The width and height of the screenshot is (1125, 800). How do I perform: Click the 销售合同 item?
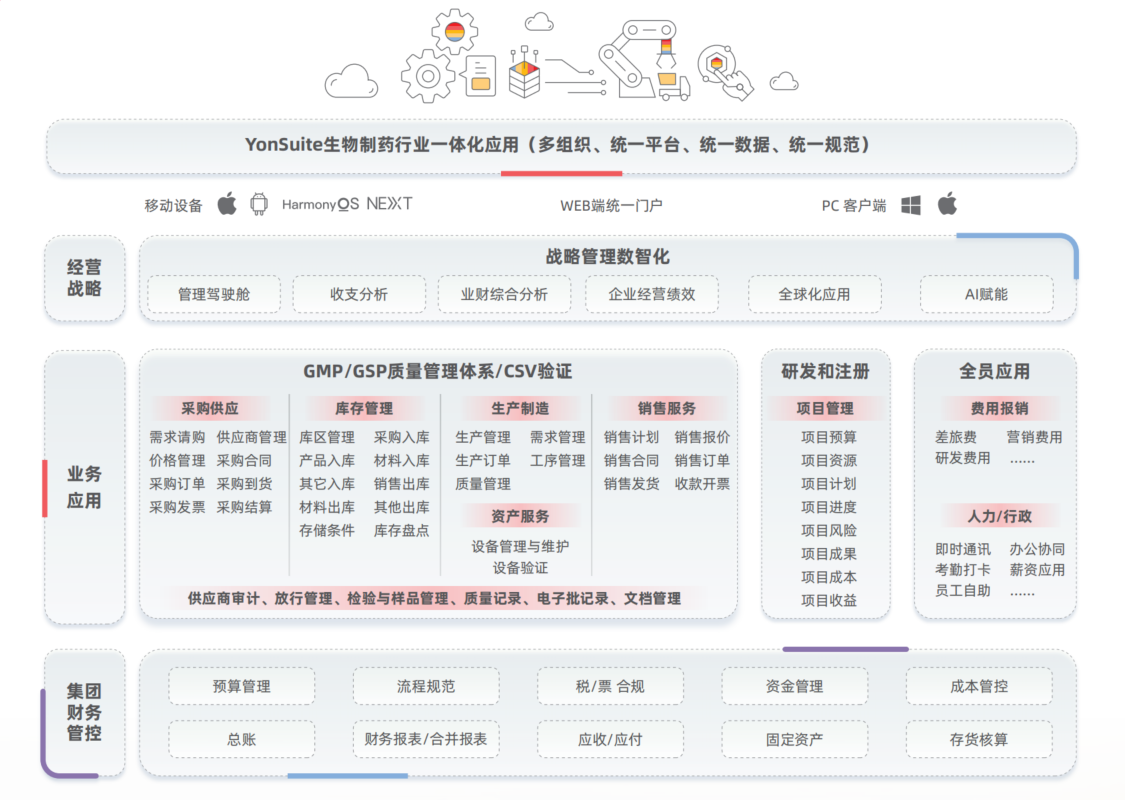click(x=631, y=460)
